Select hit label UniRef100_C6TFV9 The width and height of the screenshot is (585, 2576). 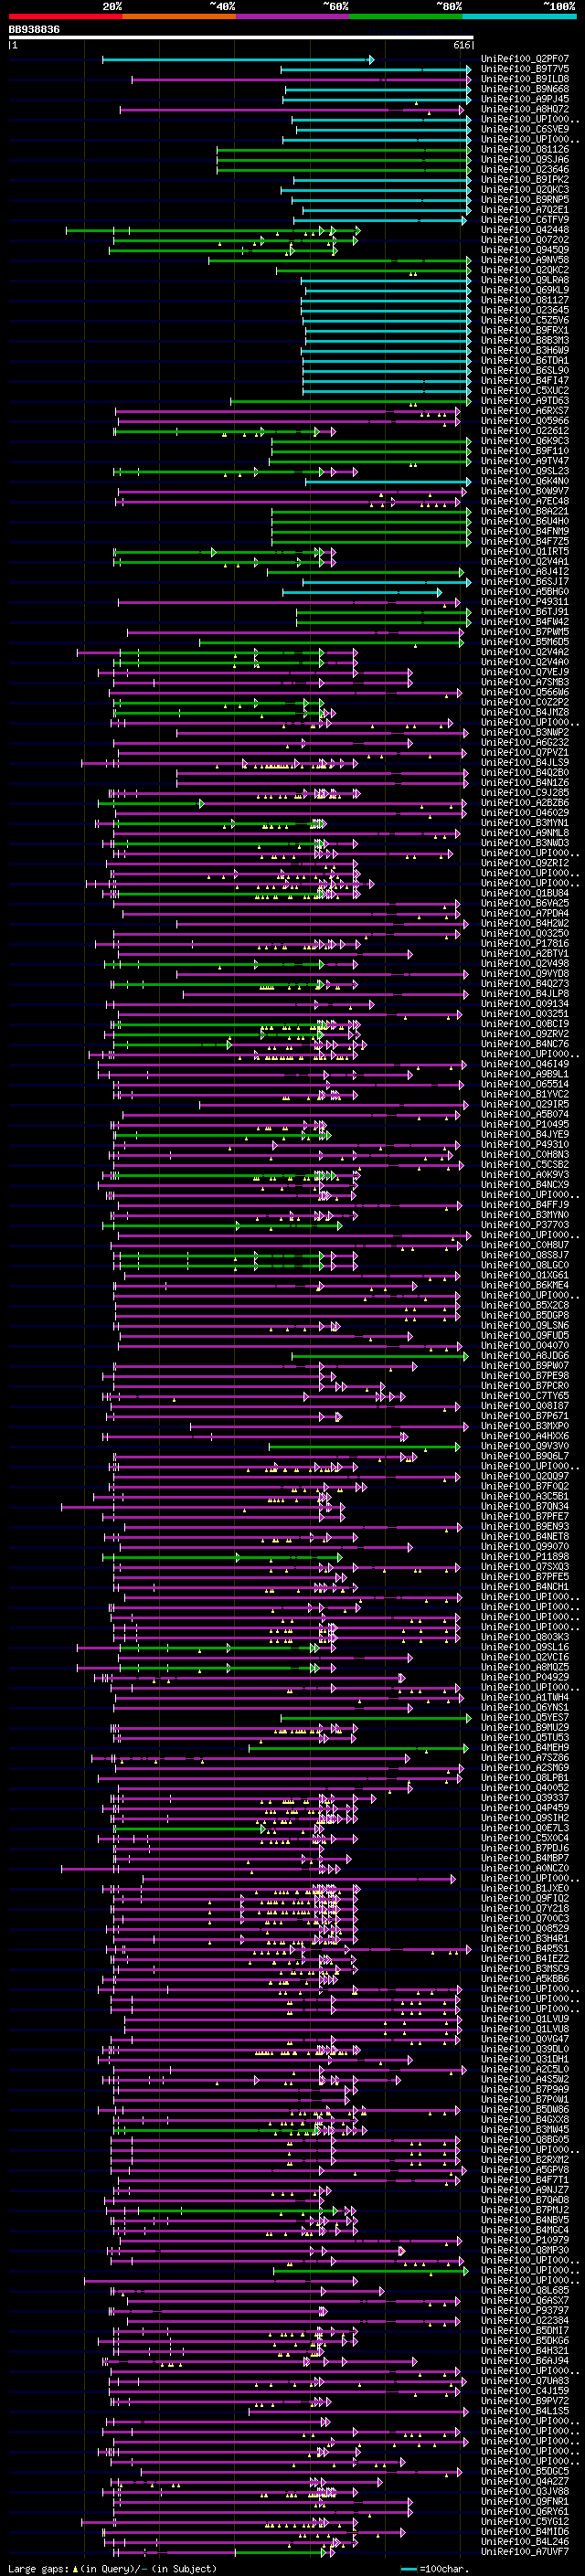point(525,220)
